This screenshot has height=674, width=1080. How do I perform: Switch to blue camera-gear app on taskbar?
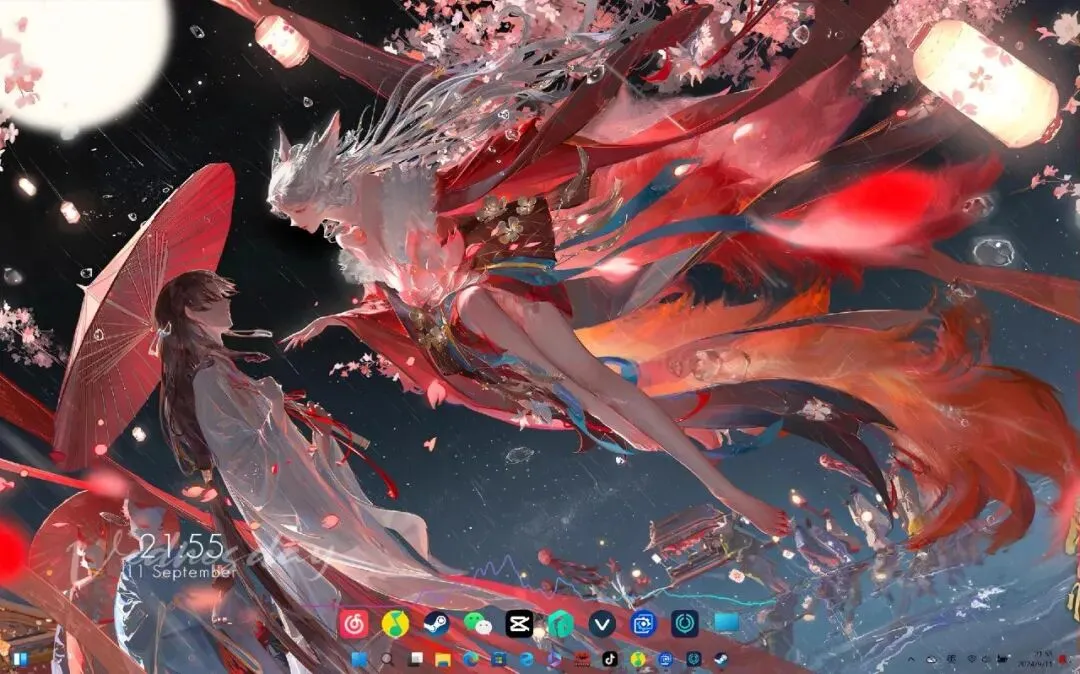pos(665,659)
